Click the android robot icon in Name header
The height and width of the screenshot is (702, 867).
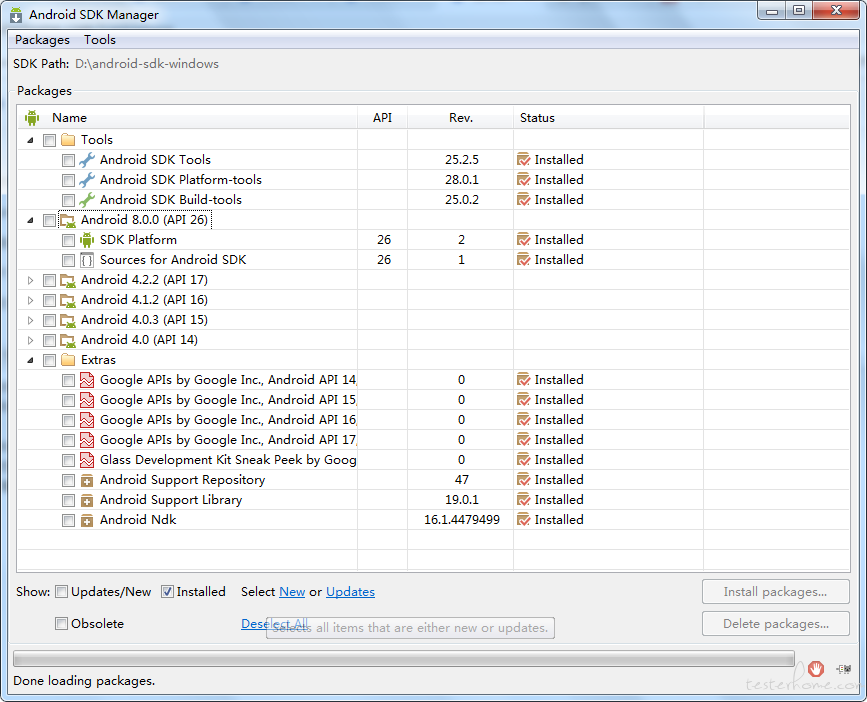pyautogui.click(x=32, y=118)
